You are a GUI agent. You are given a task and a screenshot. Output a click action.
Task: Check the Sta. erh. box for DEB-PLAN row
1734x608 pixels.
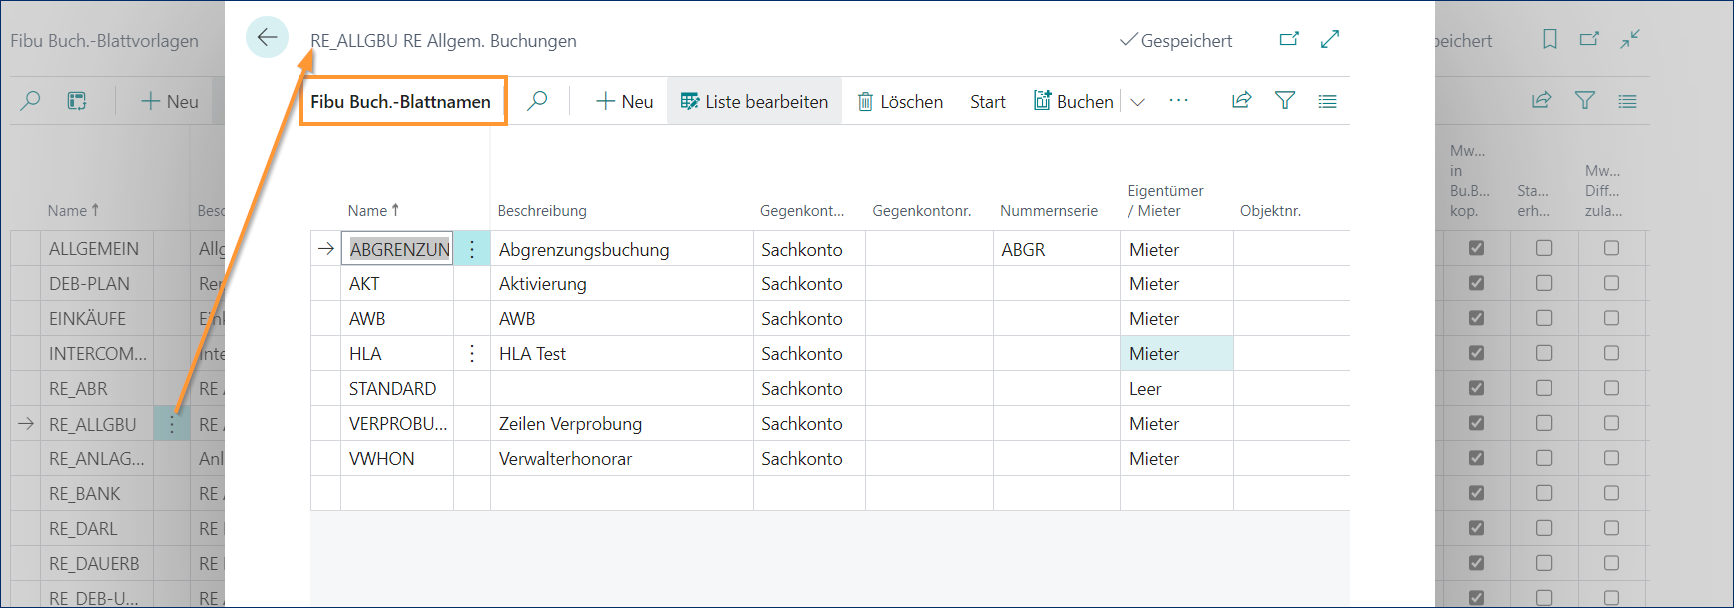coord(1544,283)
